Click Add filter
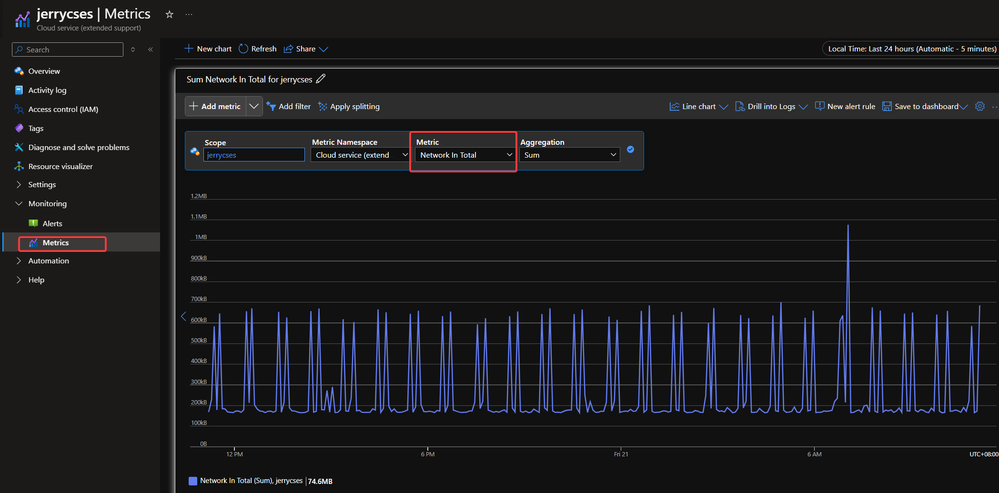 (289, 106)
